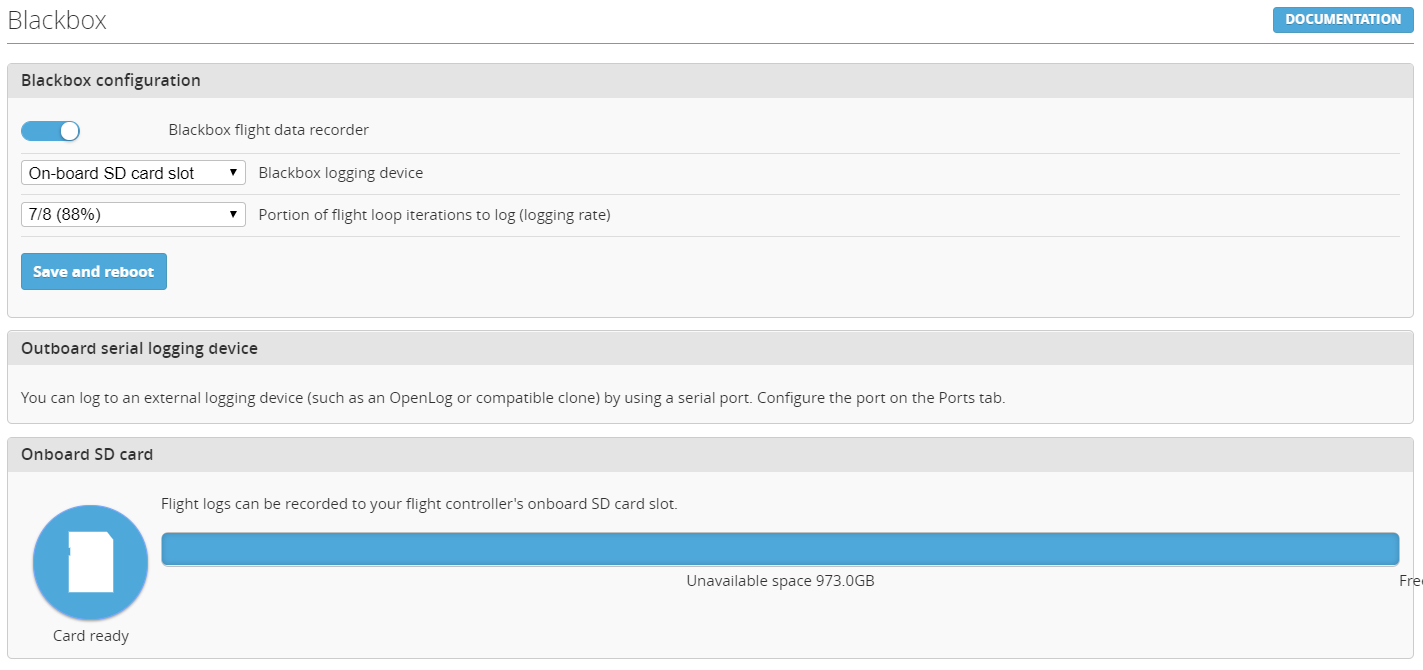The width and height of the screenshot is (1423, 670).
Task: Click the SD card space usage bar
Action: (x=780, y=549)
